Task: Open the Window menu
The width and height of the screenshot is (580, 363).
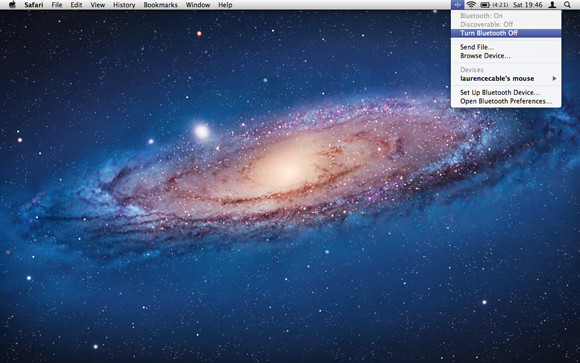Action: click(198, 5)
